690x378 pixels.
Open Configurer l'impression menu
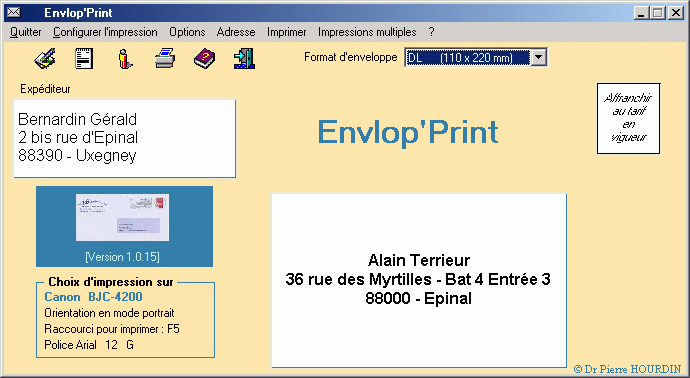(x=105, y=32)
